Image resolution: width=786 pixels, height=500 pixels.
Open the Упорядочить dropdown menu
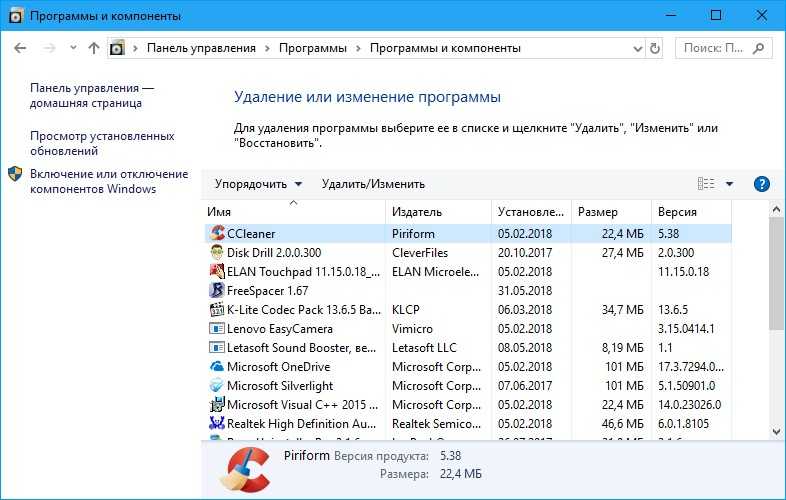click(x=258, y=184)
